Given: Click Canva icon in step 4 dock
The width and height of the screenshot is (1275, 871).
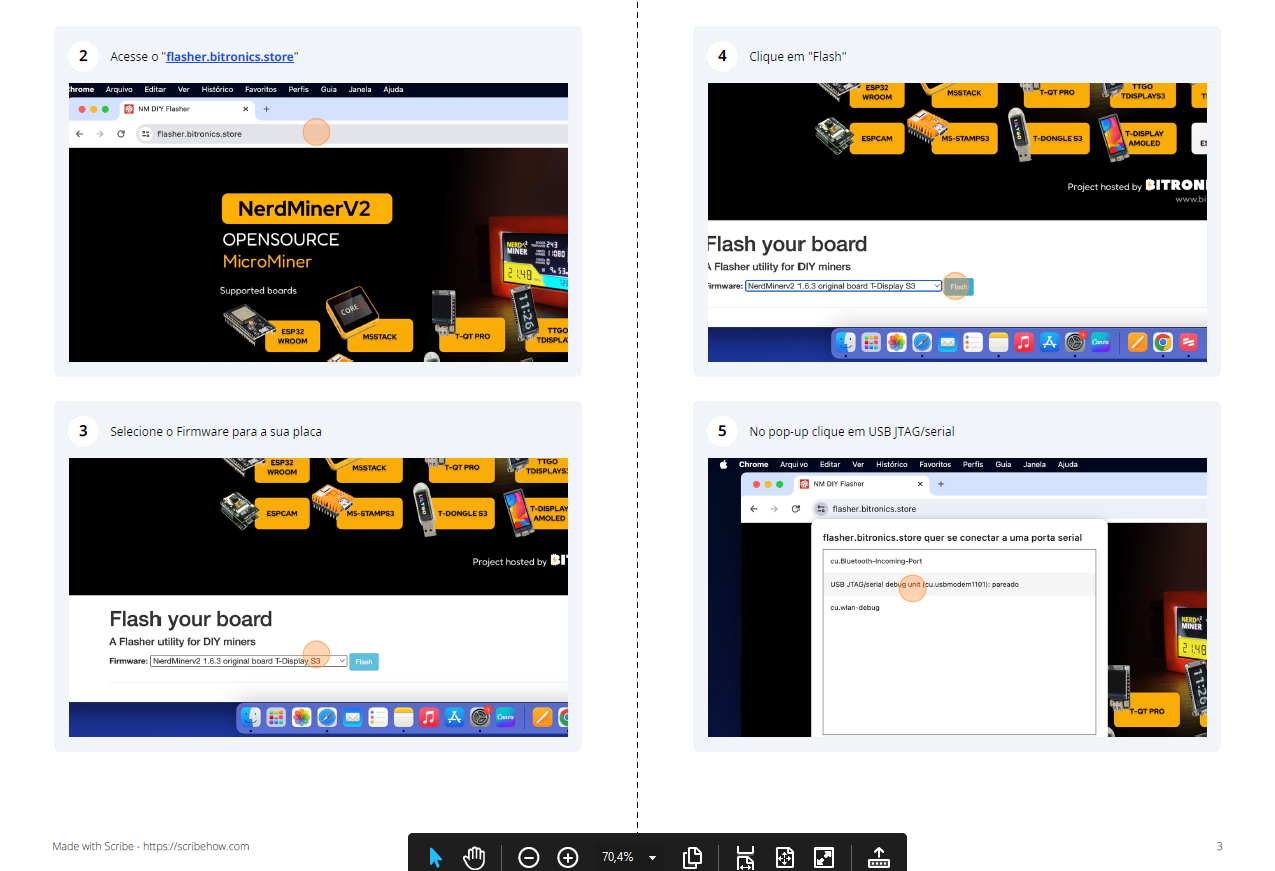Looking at the screenshot, I should click(x=1100, y=342).
